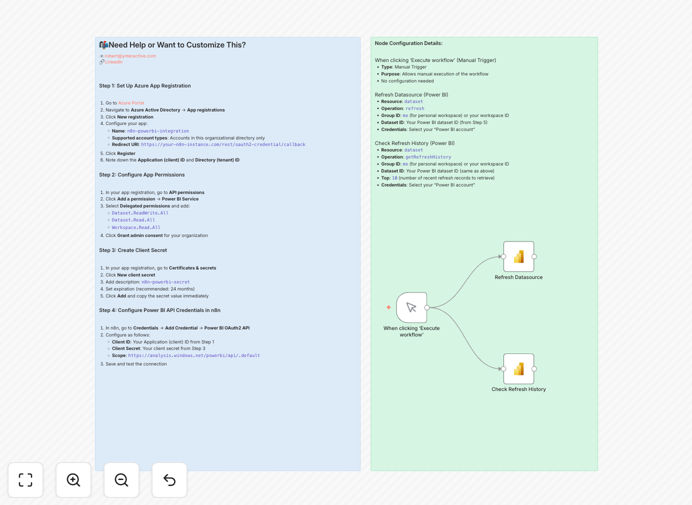Select the manual trigger node cursor icon
692x505 pixels.
(x=411, y=307)
